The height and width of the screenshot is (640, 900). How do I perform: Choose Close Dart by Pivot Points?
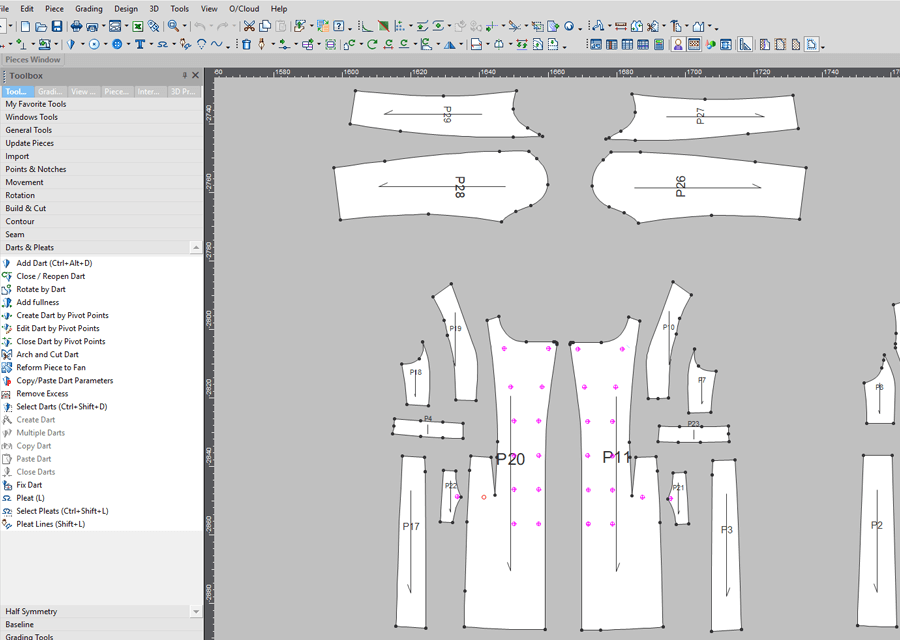(60, 341)
